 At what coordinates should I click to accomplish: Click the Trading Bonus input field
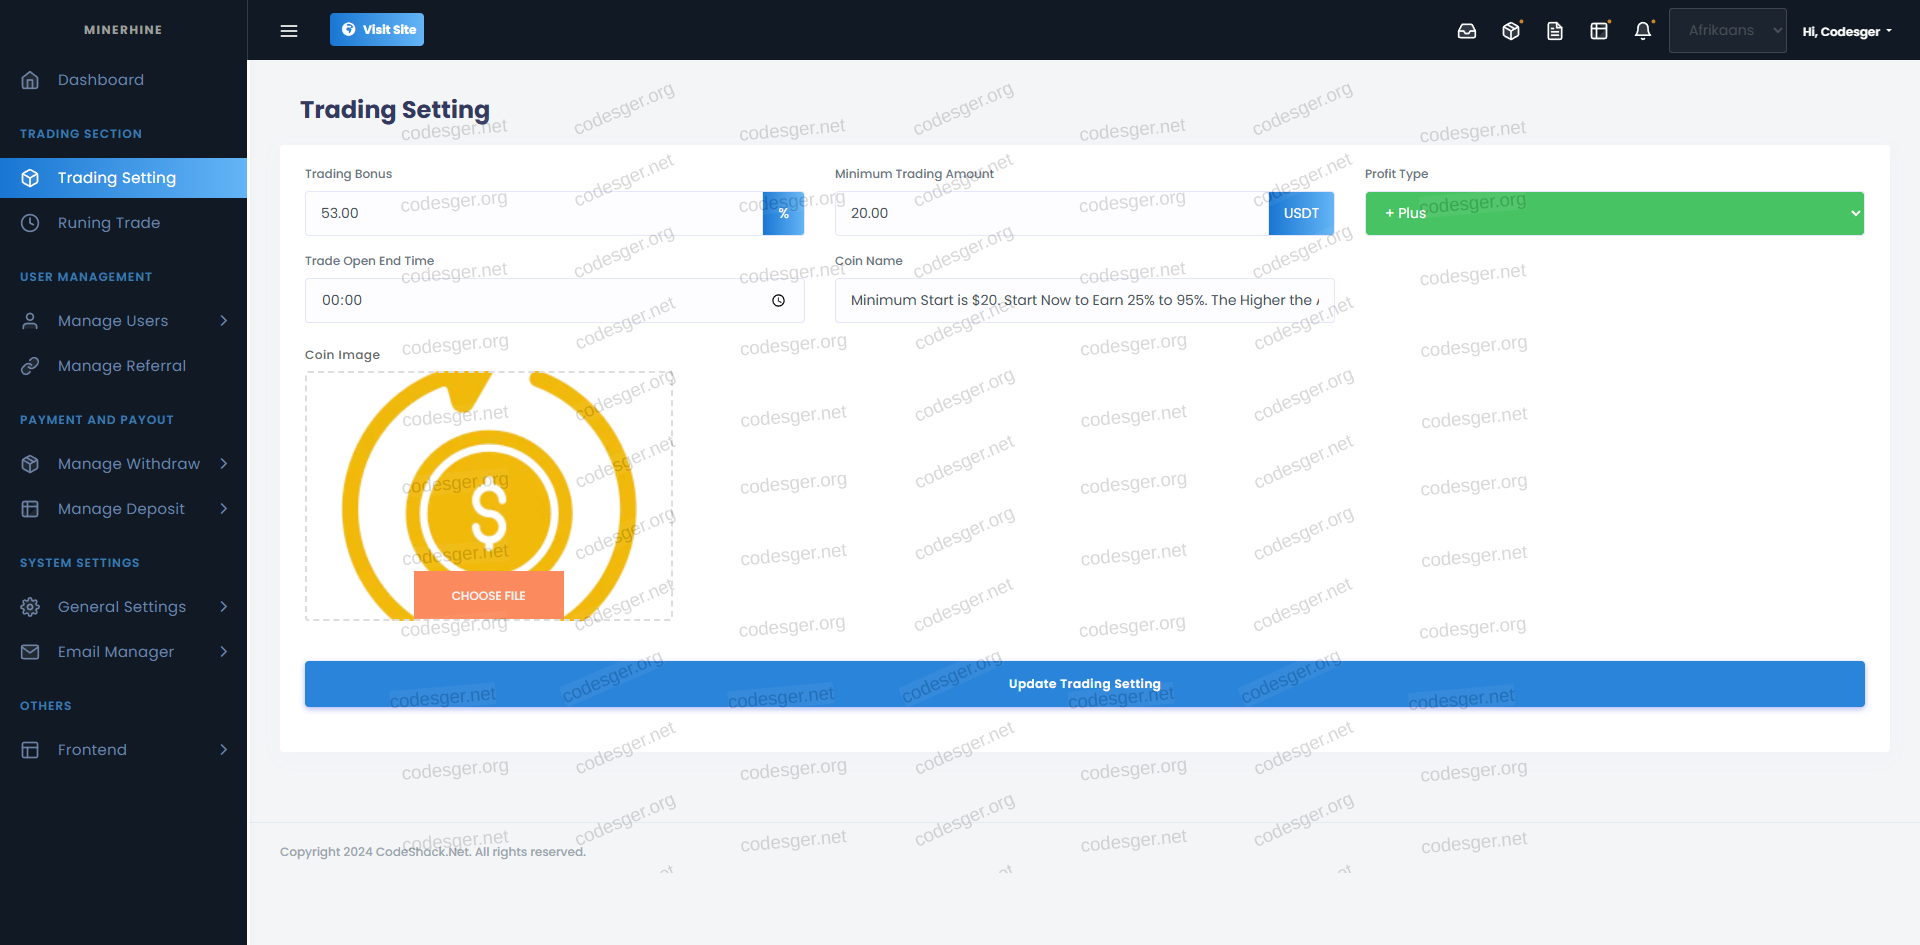534,214
